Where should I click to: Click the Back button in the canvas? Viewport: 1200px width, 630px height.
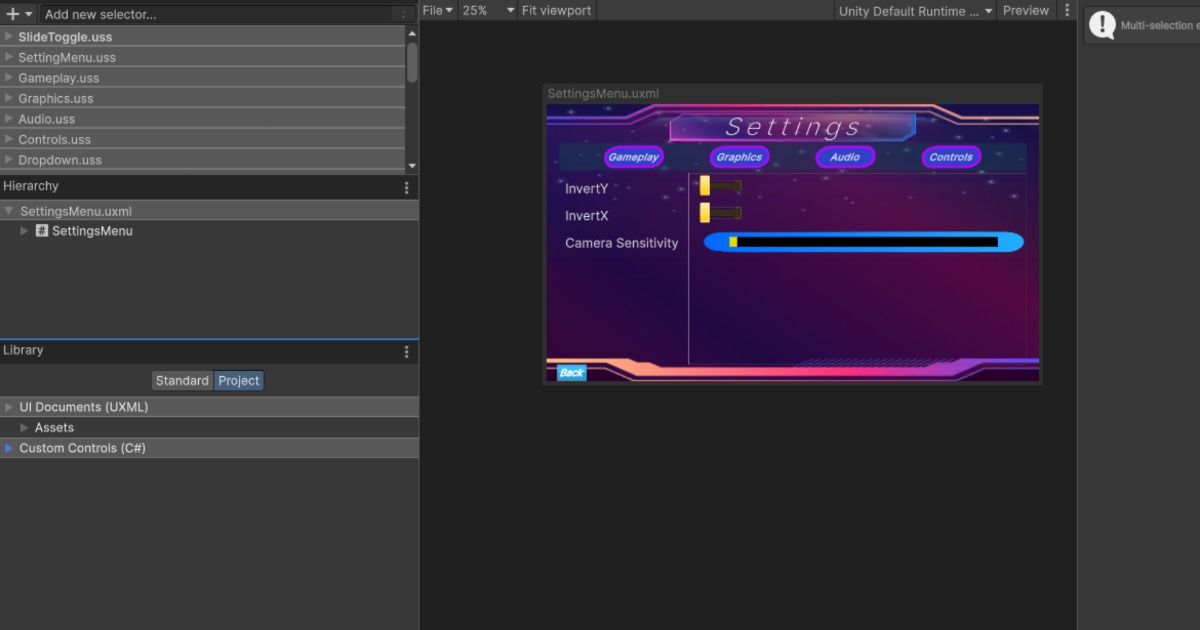(x=570, y=372)
